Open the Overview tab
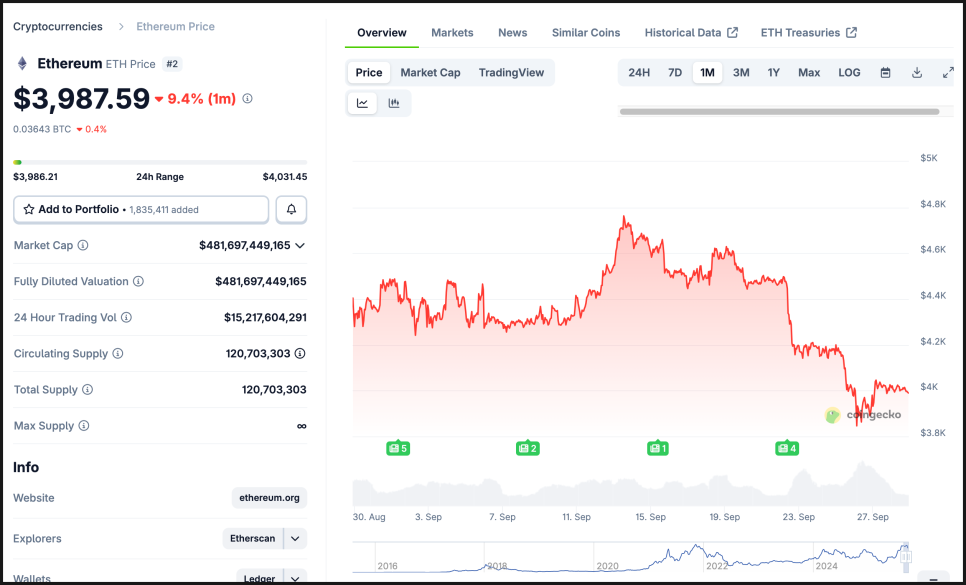This screenshot has height=585, width=966. coord(382,33)
